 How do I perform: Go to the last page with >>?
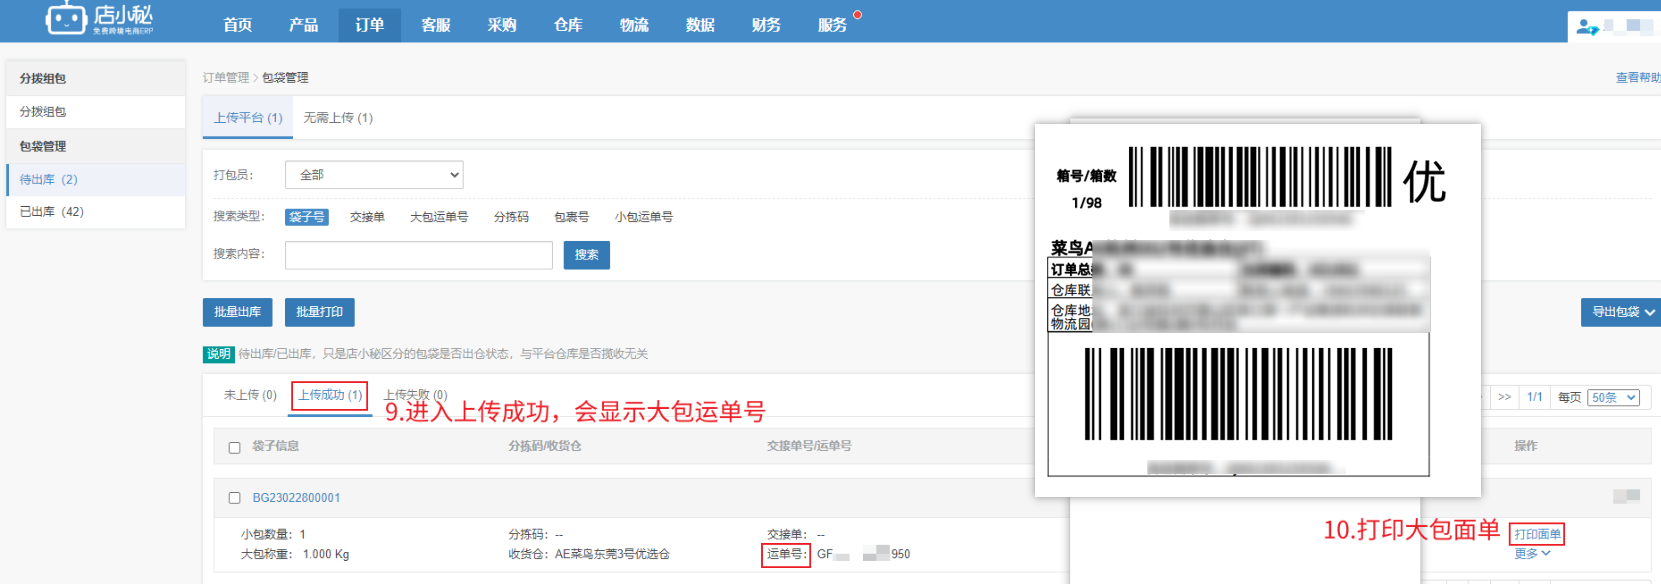coord(1504,397)
